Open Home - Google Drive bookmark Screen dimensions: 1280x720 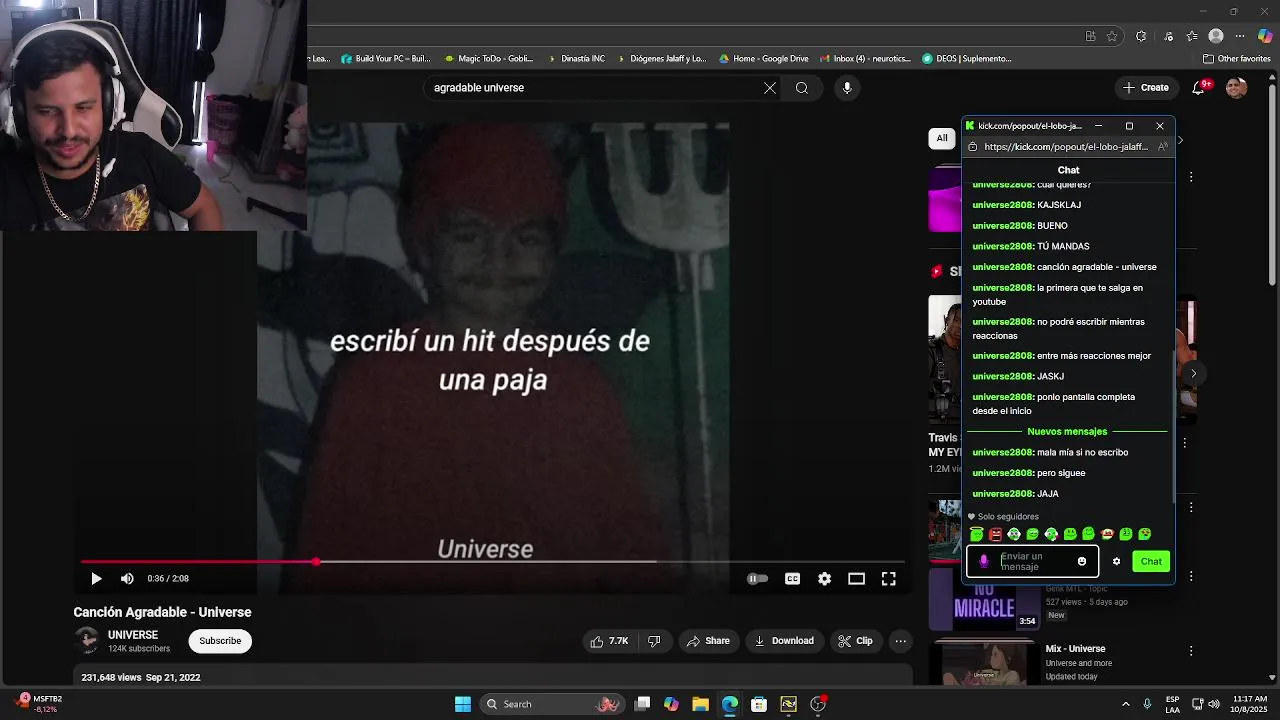pyautogui.click(x=764, y=59)
